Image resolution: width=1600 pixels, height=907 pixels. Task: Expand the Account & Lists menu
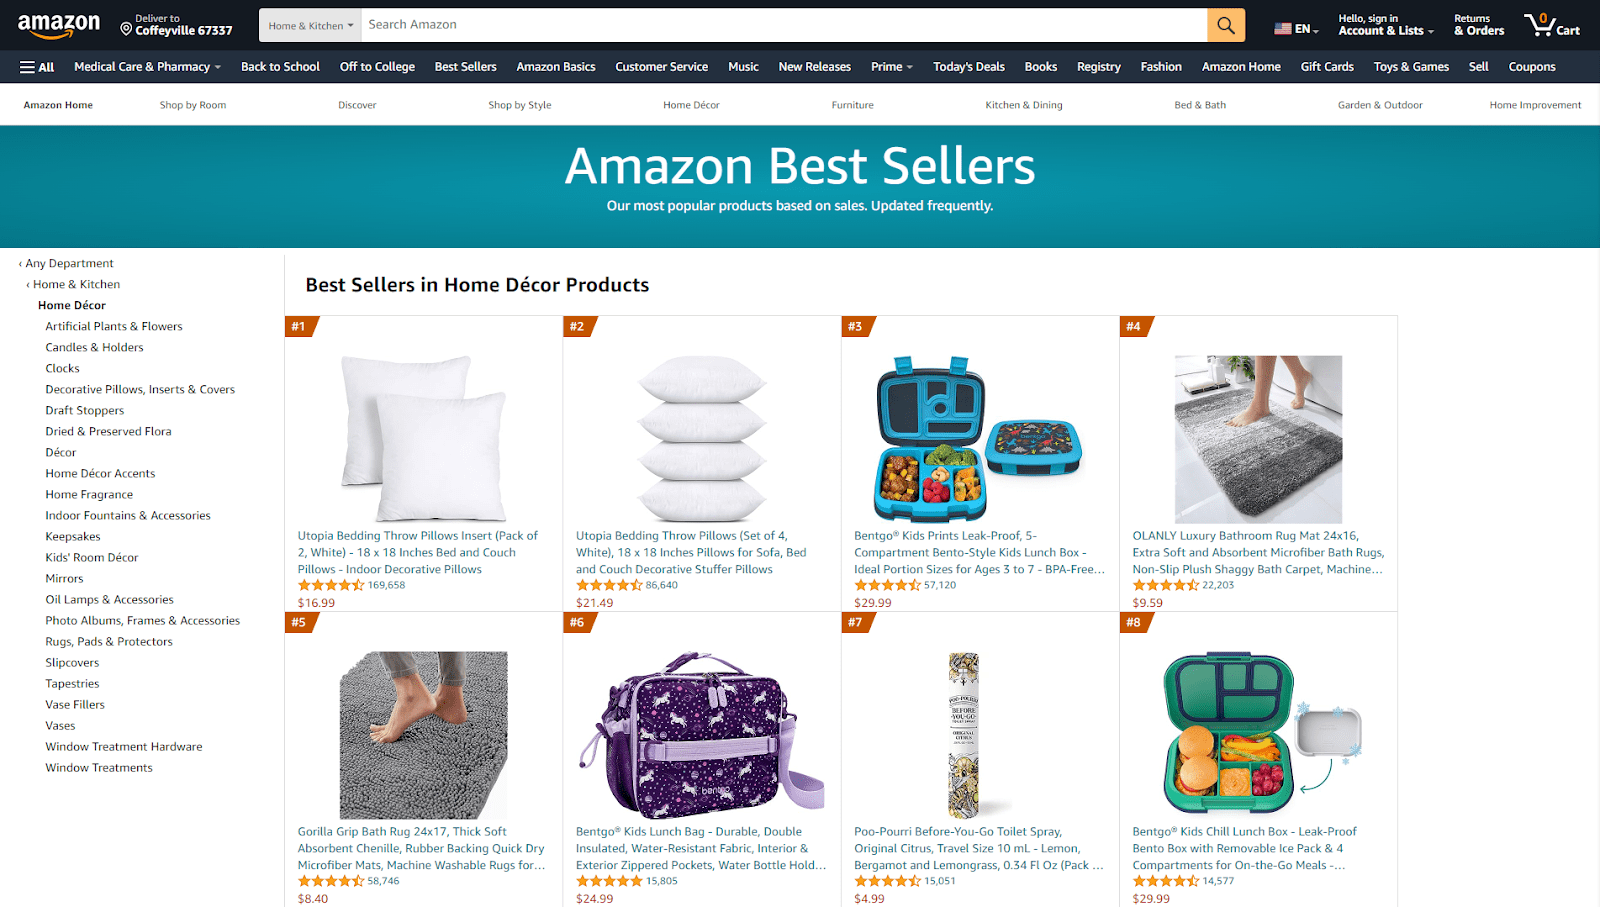coord(1386,25)
